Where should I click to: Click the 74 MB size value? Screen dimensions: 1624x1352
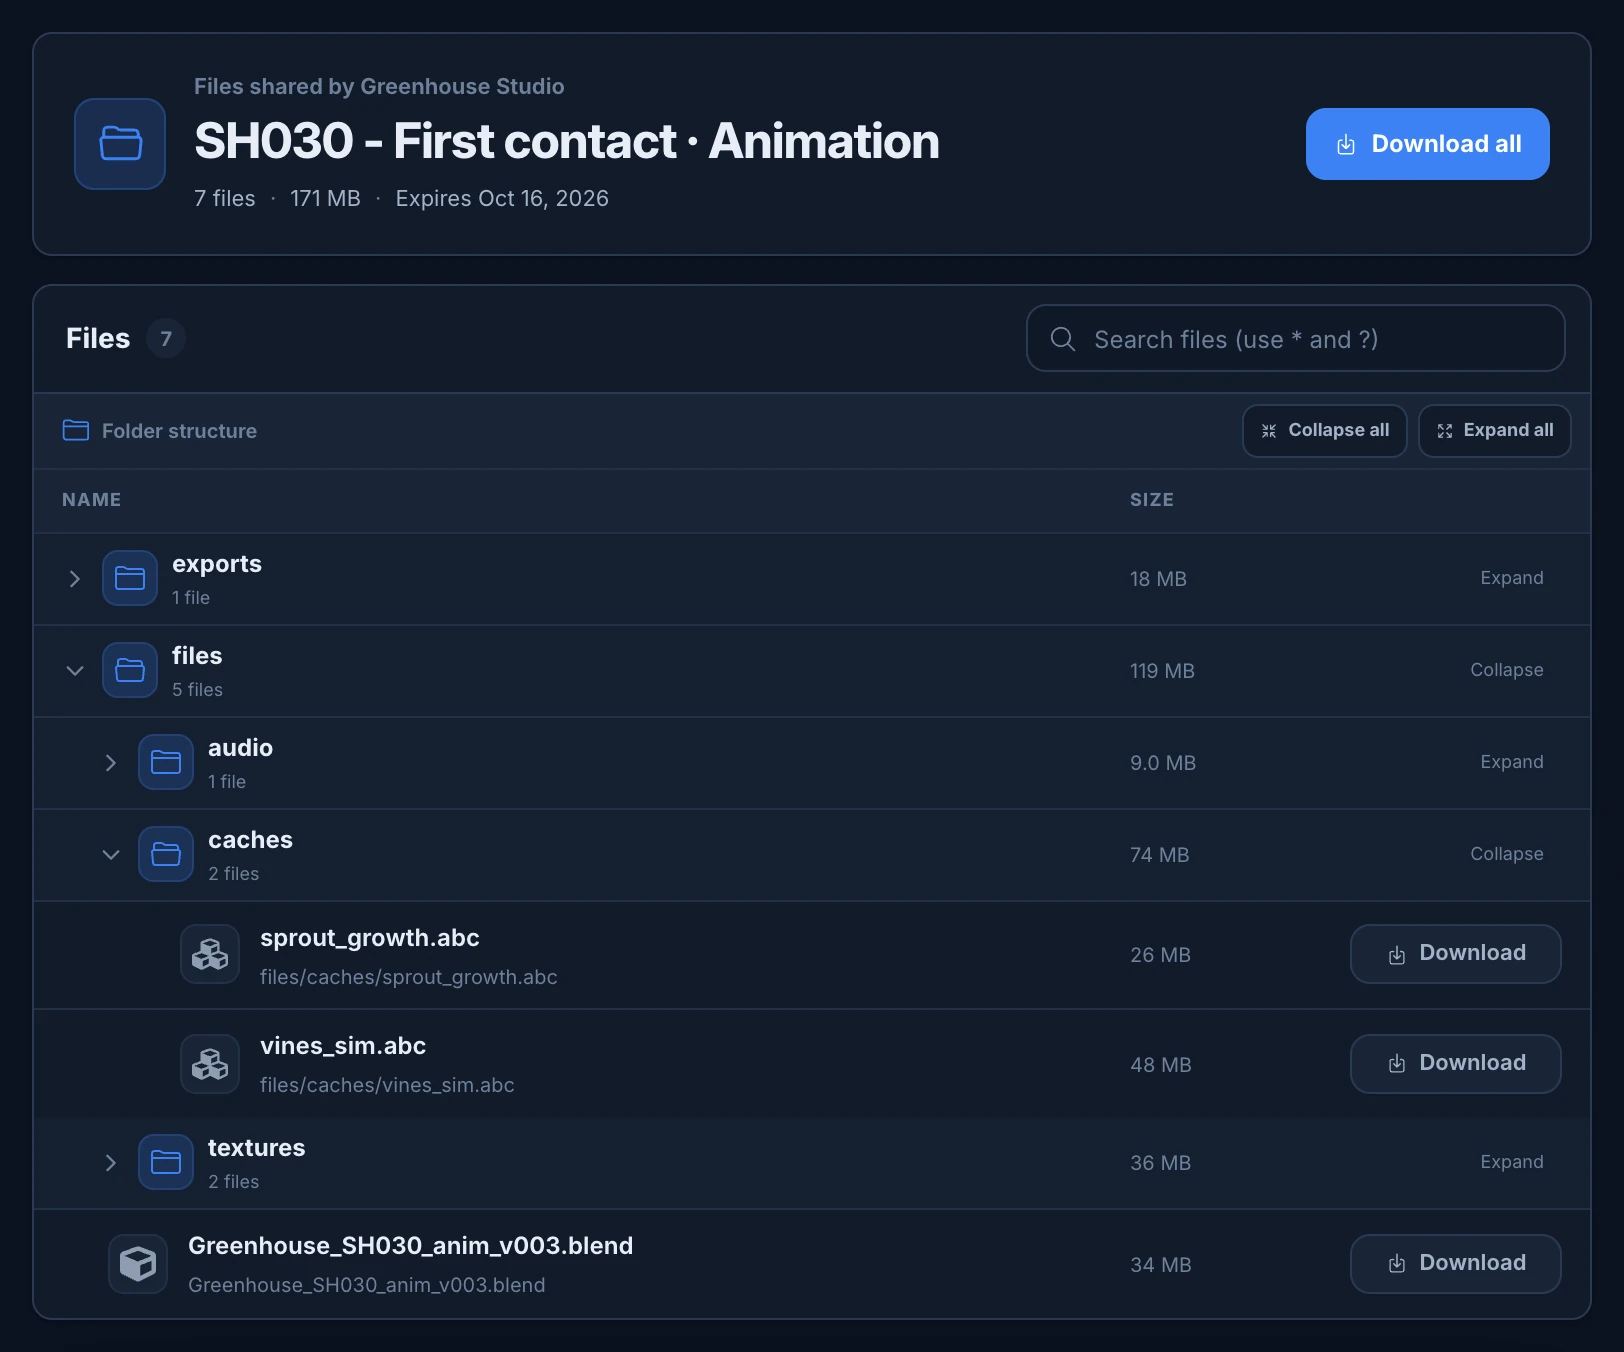pyautogui.click(x=1159, y=855)
